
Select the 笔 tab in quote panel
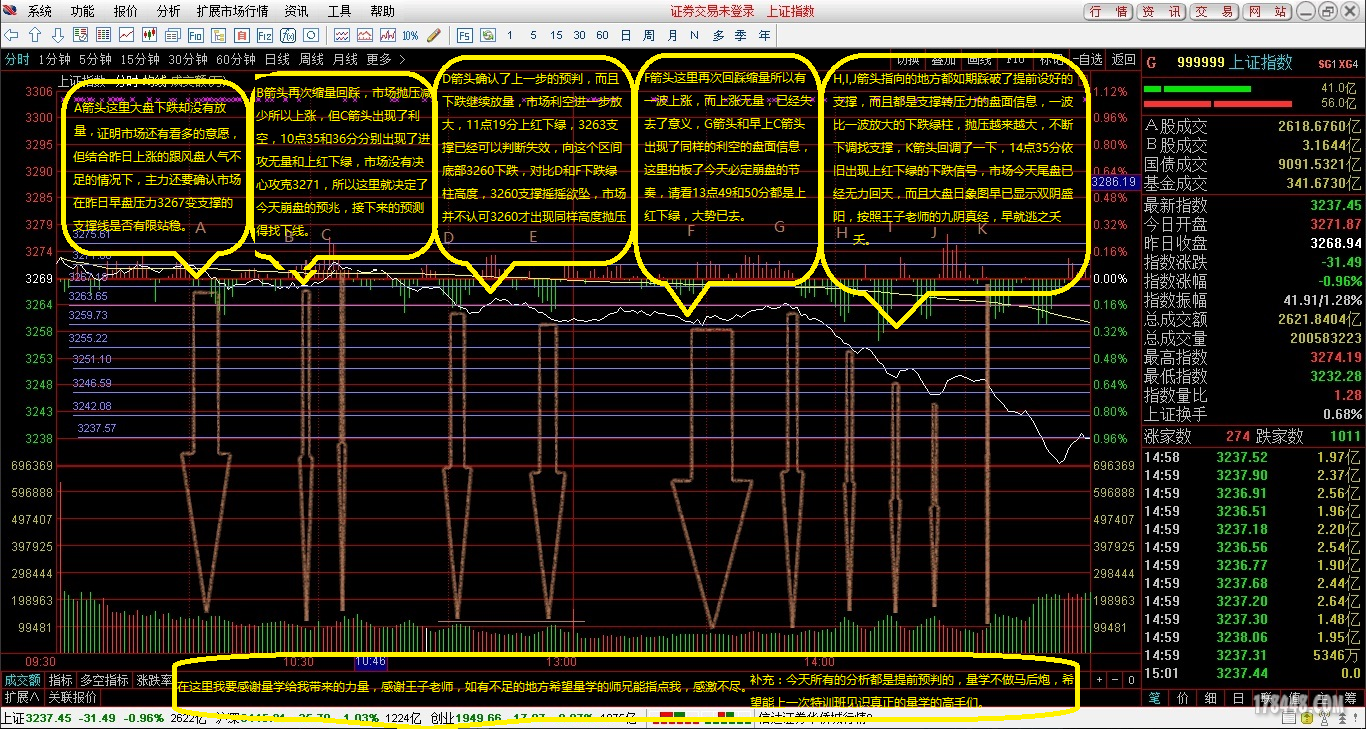(1153, 698)
